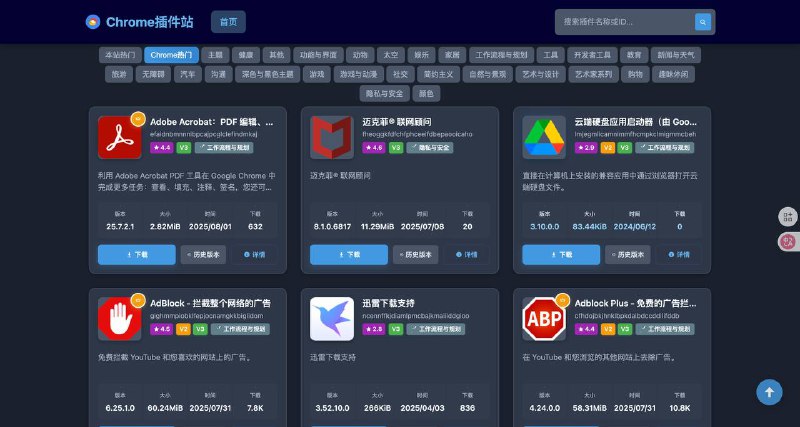Open 历史版本 for 迈克菲 联网顾问

click(x=415, y=255)
